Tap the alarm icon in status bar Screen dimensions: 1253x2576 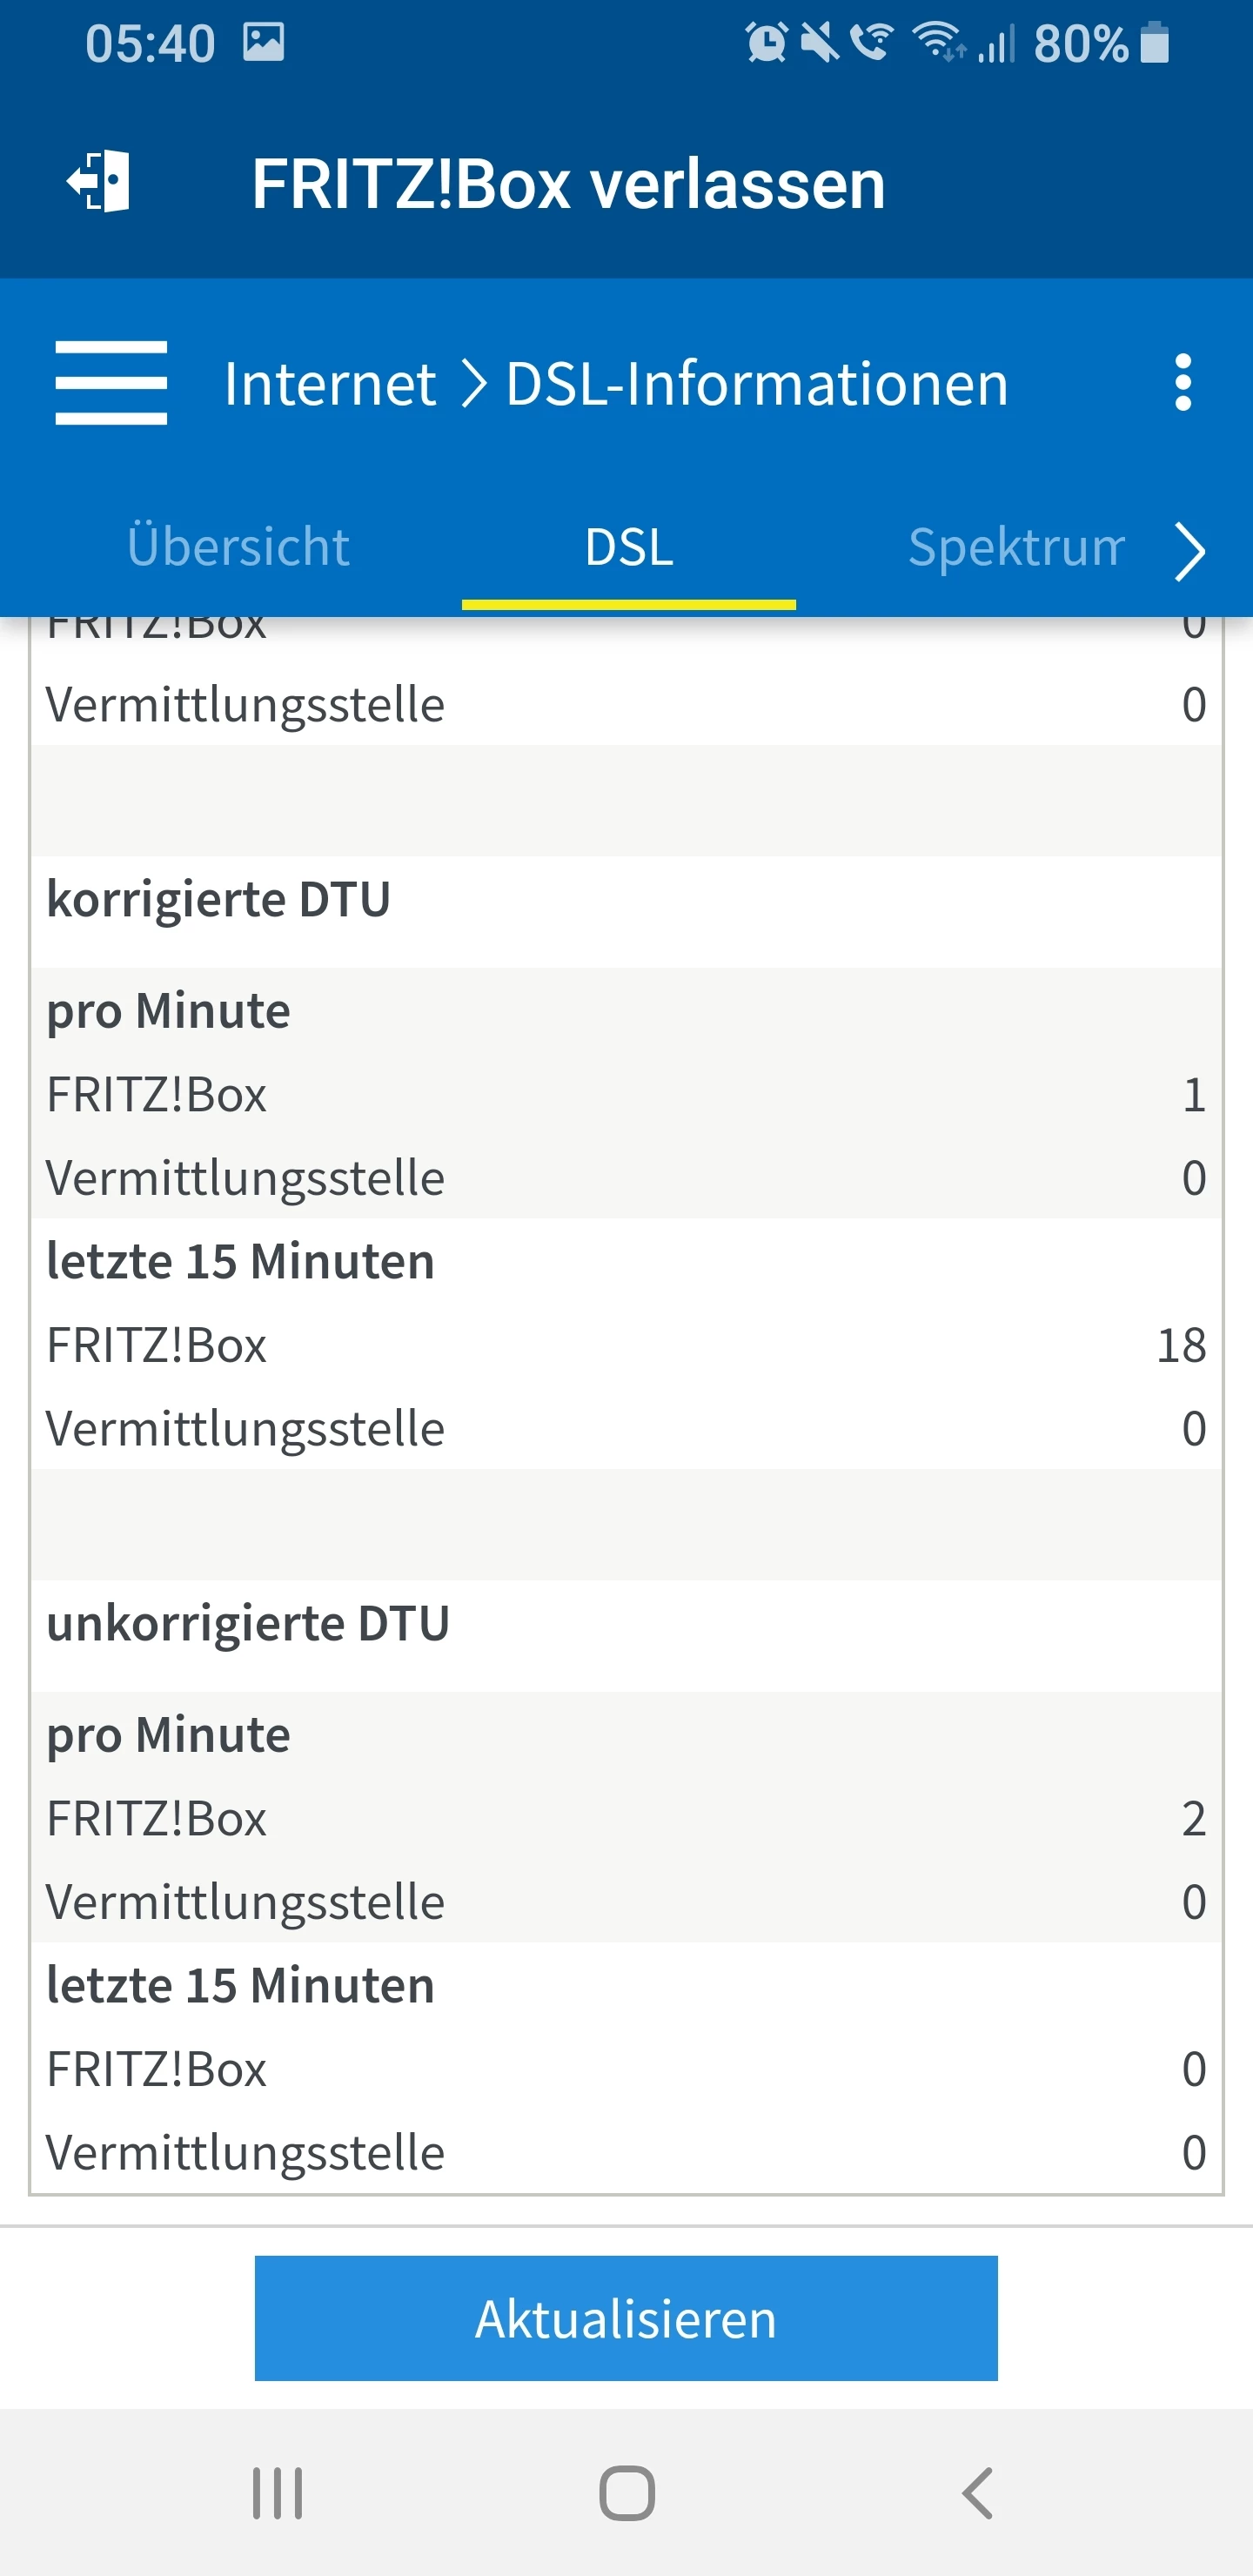(x=766, y=43)
